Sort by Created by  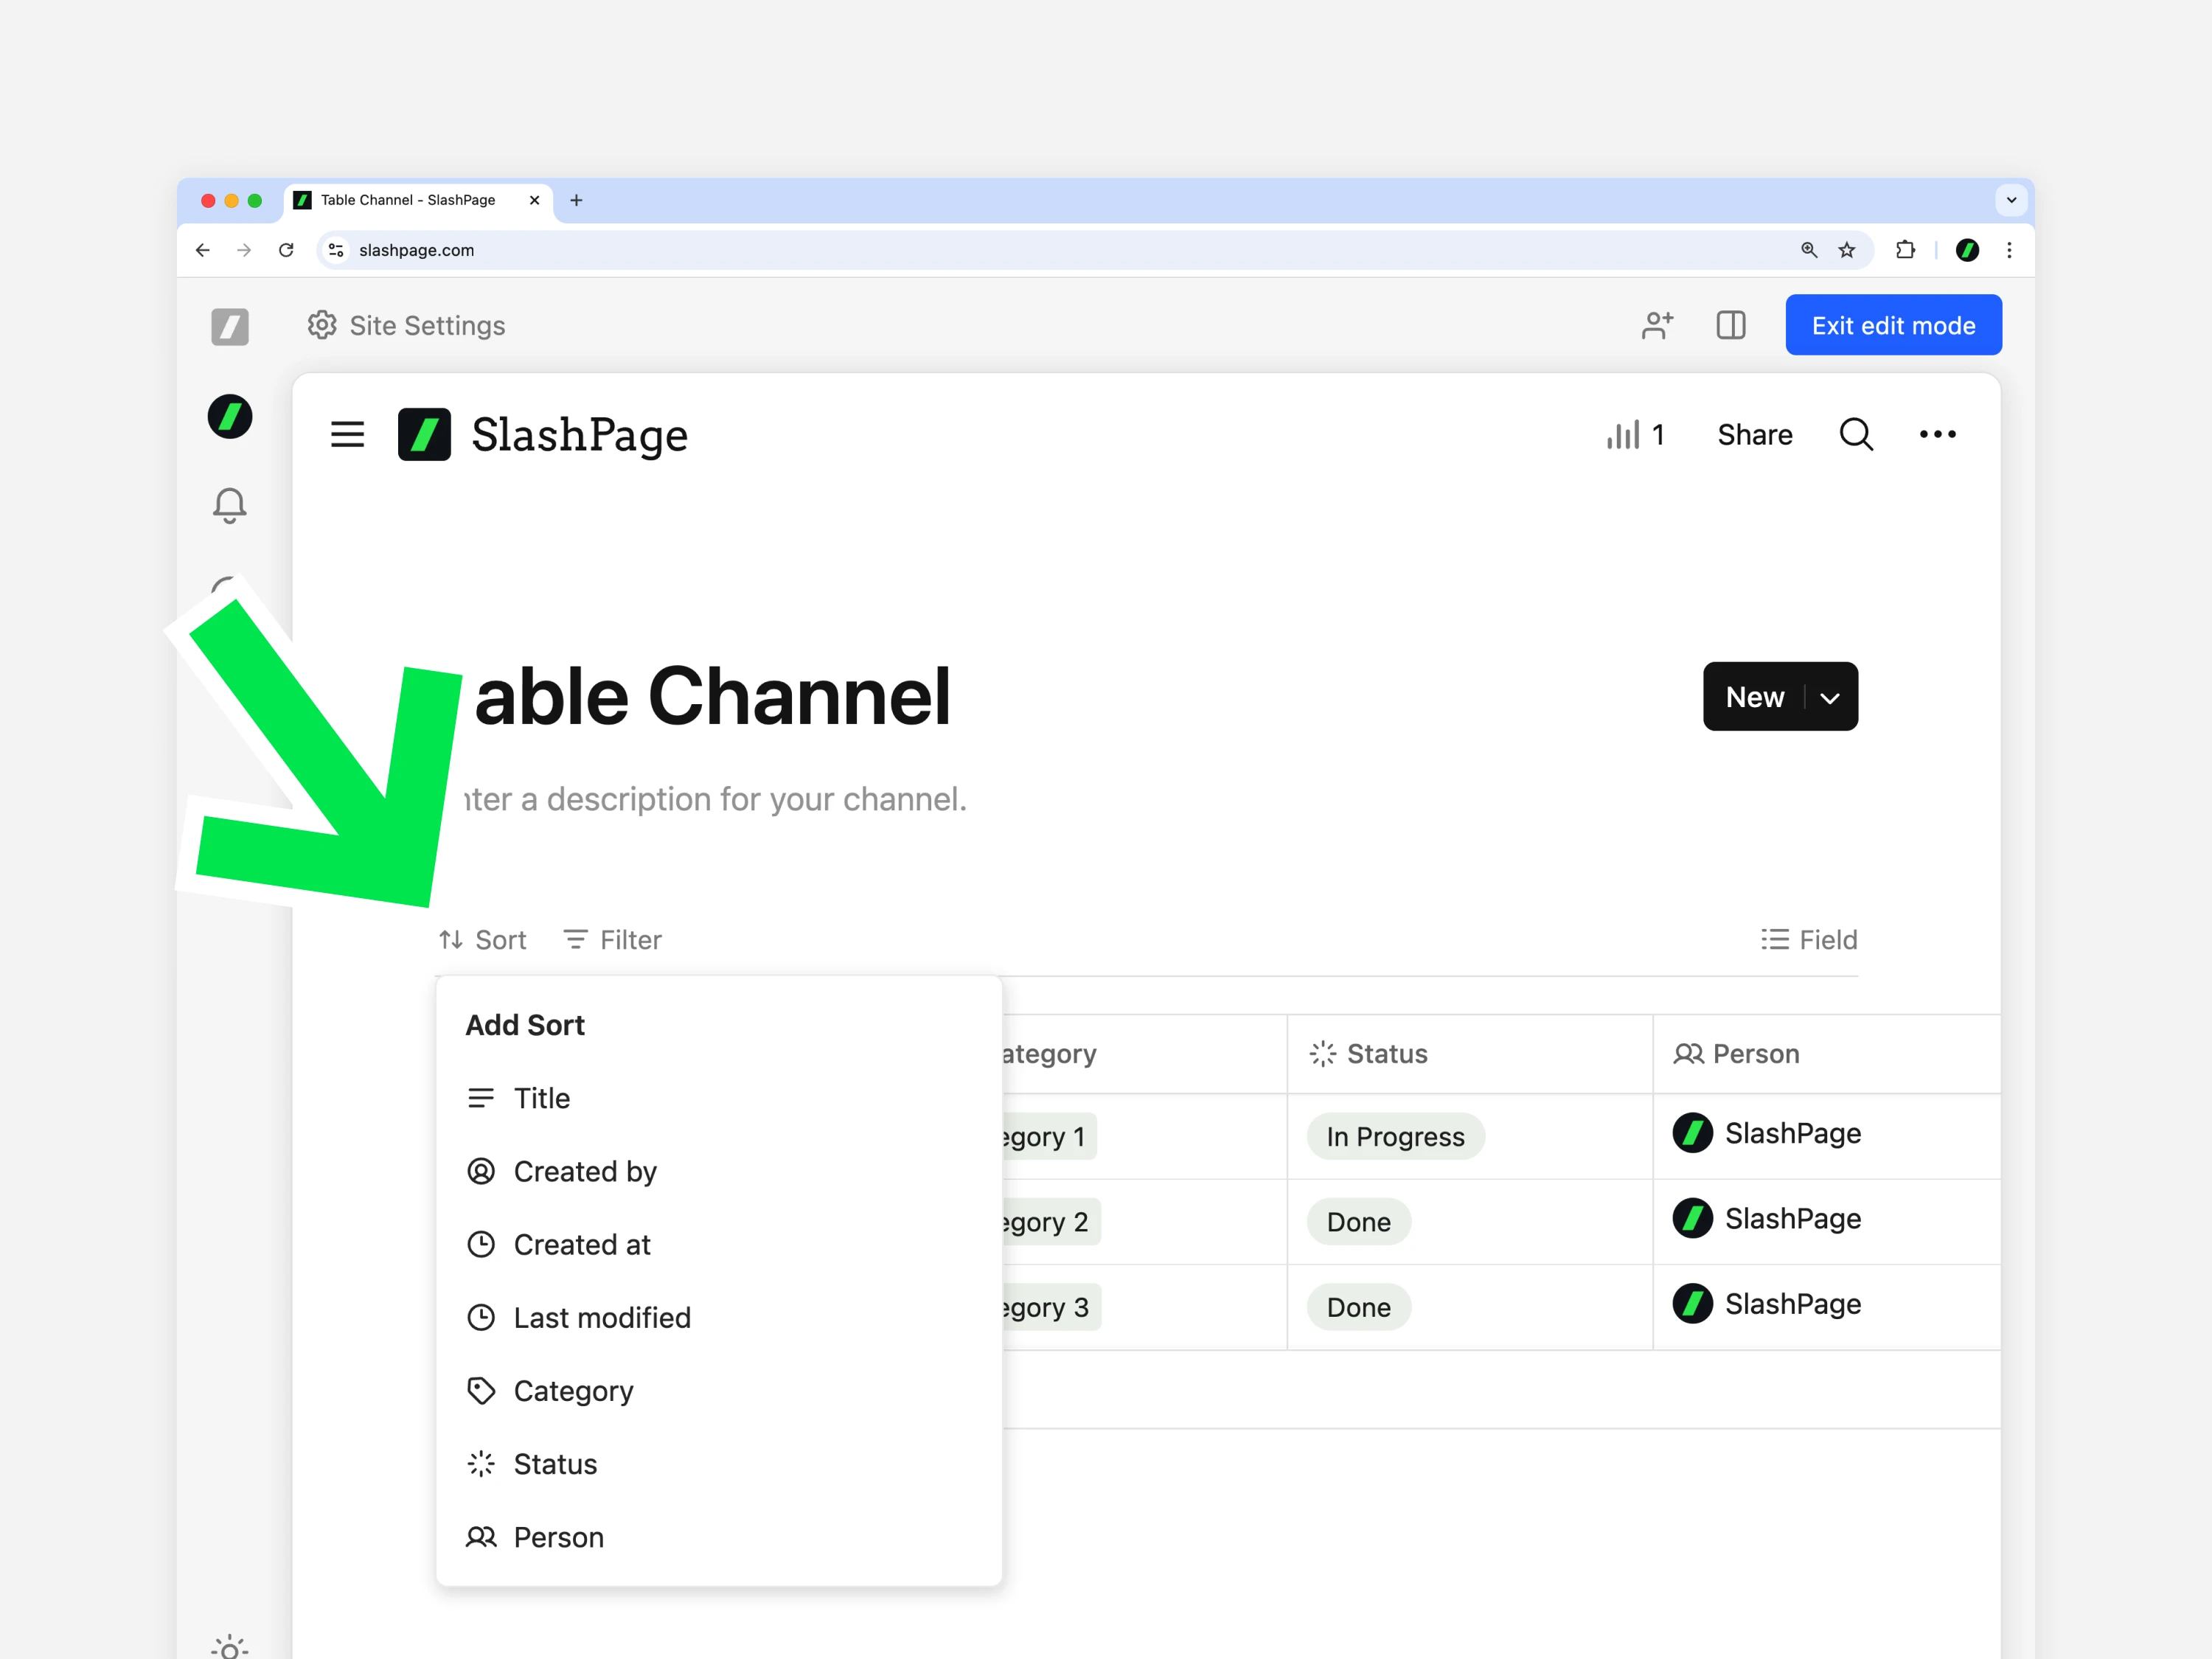coord(718,1171)
